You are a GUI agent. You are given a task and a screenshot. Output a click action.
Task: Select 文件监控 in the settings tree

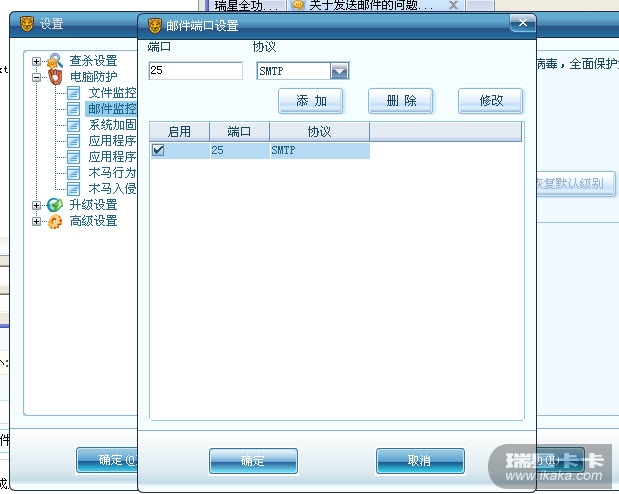coord(112,93)
